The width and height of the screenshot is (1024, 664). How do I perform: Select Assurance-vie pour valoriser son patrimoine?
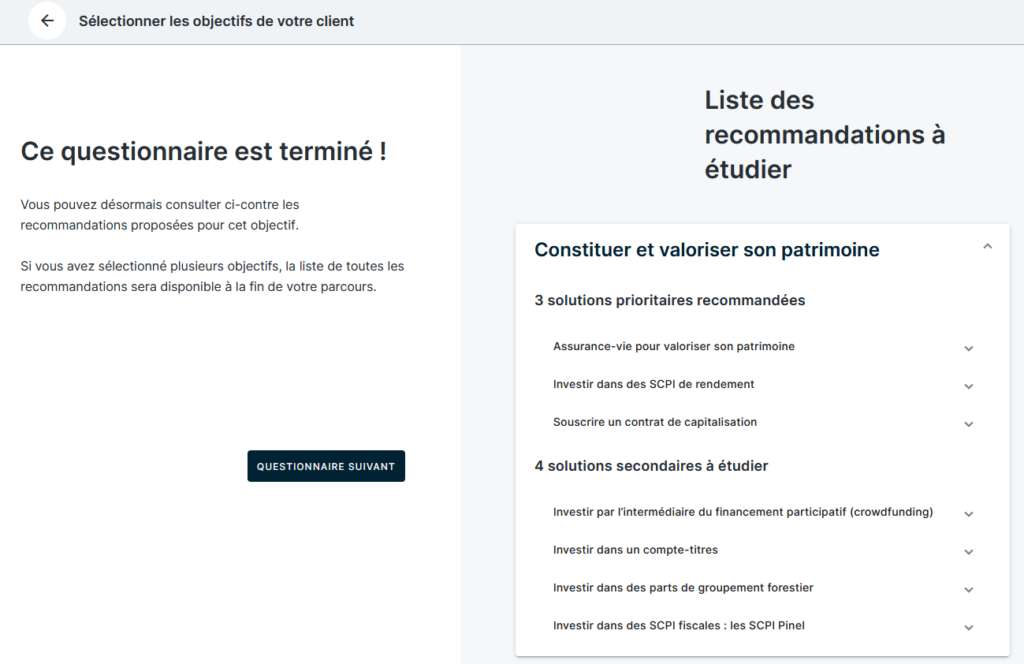coord(673,346)
